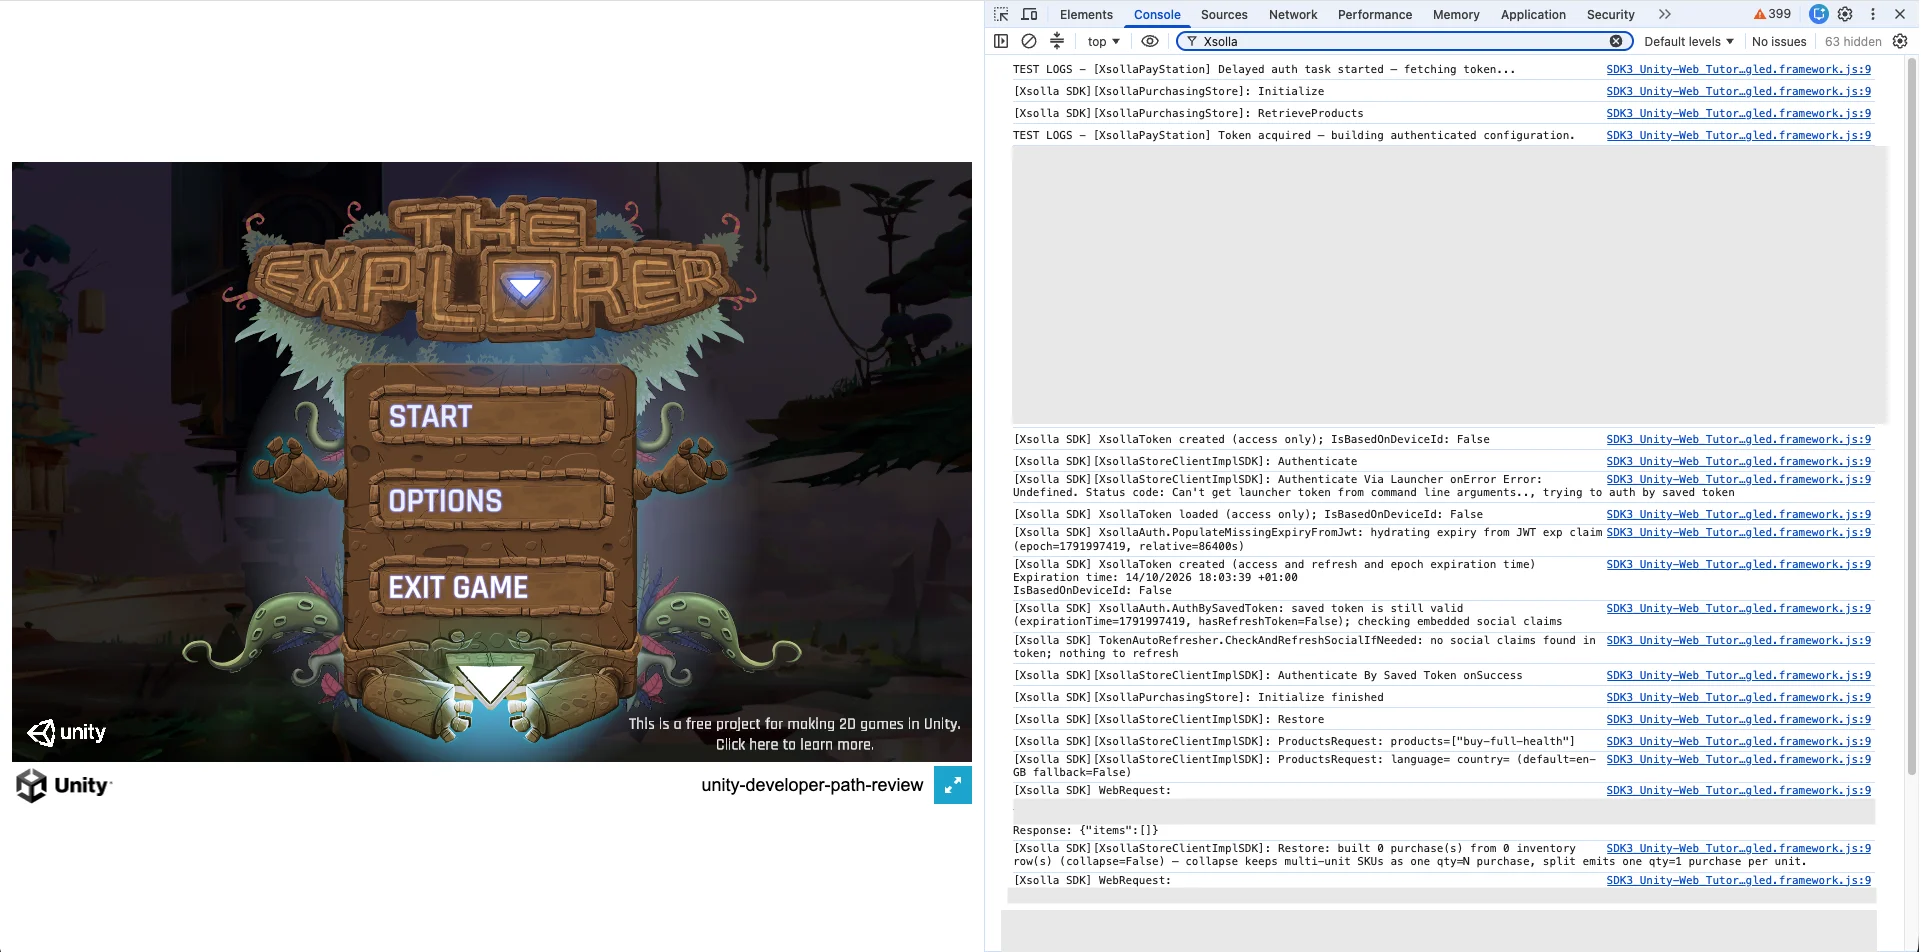Activate the inspect element picker icon
This screenshot has width=1921, height=952.
tap(1001, 14)
